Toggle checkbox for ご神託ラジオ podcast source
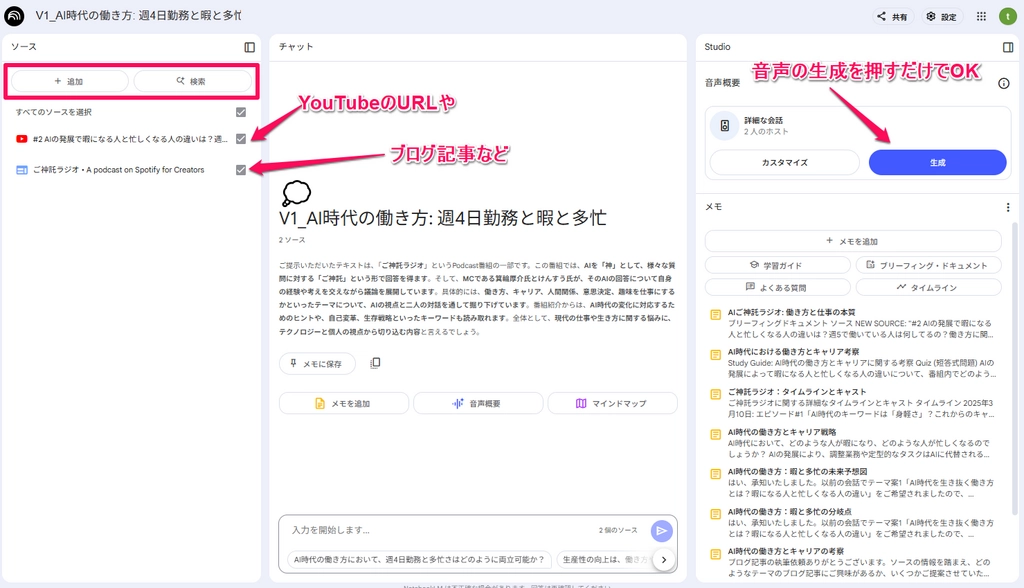This screenshot has height=588, width=1024. click(x=241, y=170)
